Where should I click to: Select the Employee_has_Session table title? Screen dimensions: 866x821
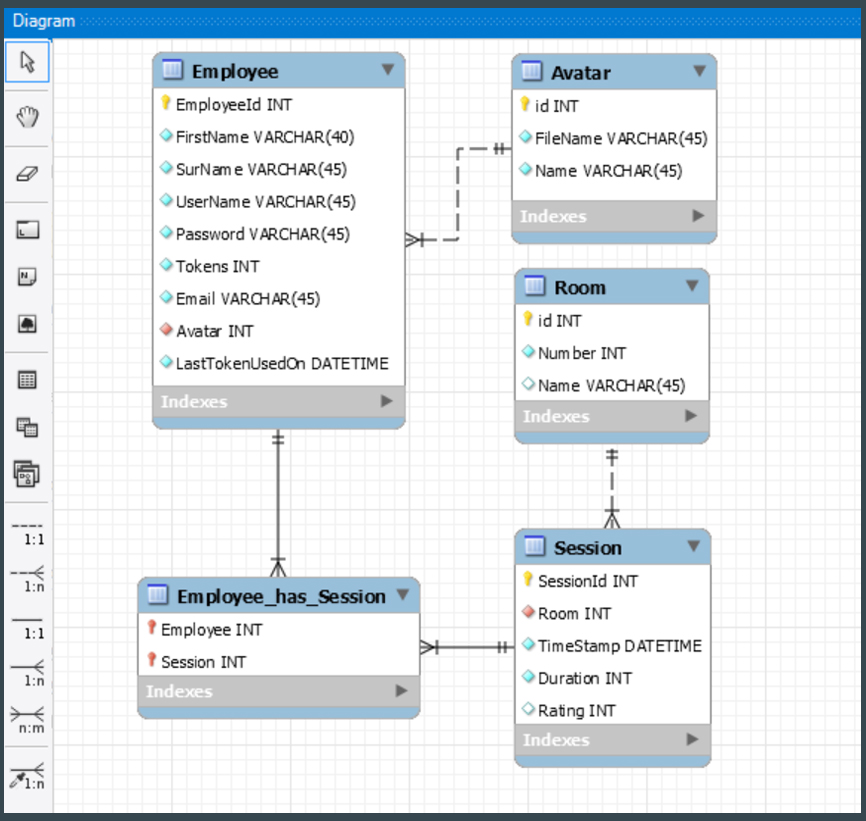coord(281,597)
